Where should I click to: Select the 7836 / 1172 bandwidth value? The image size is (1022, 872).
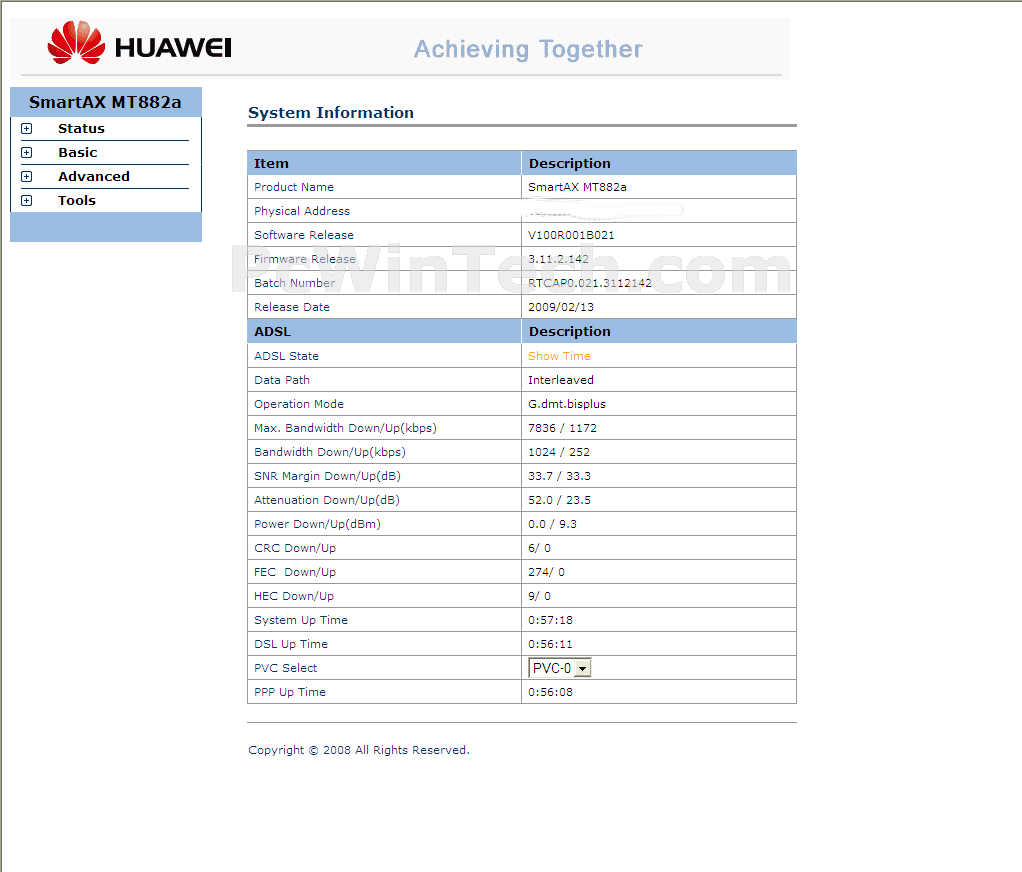(x=562, y=428)
